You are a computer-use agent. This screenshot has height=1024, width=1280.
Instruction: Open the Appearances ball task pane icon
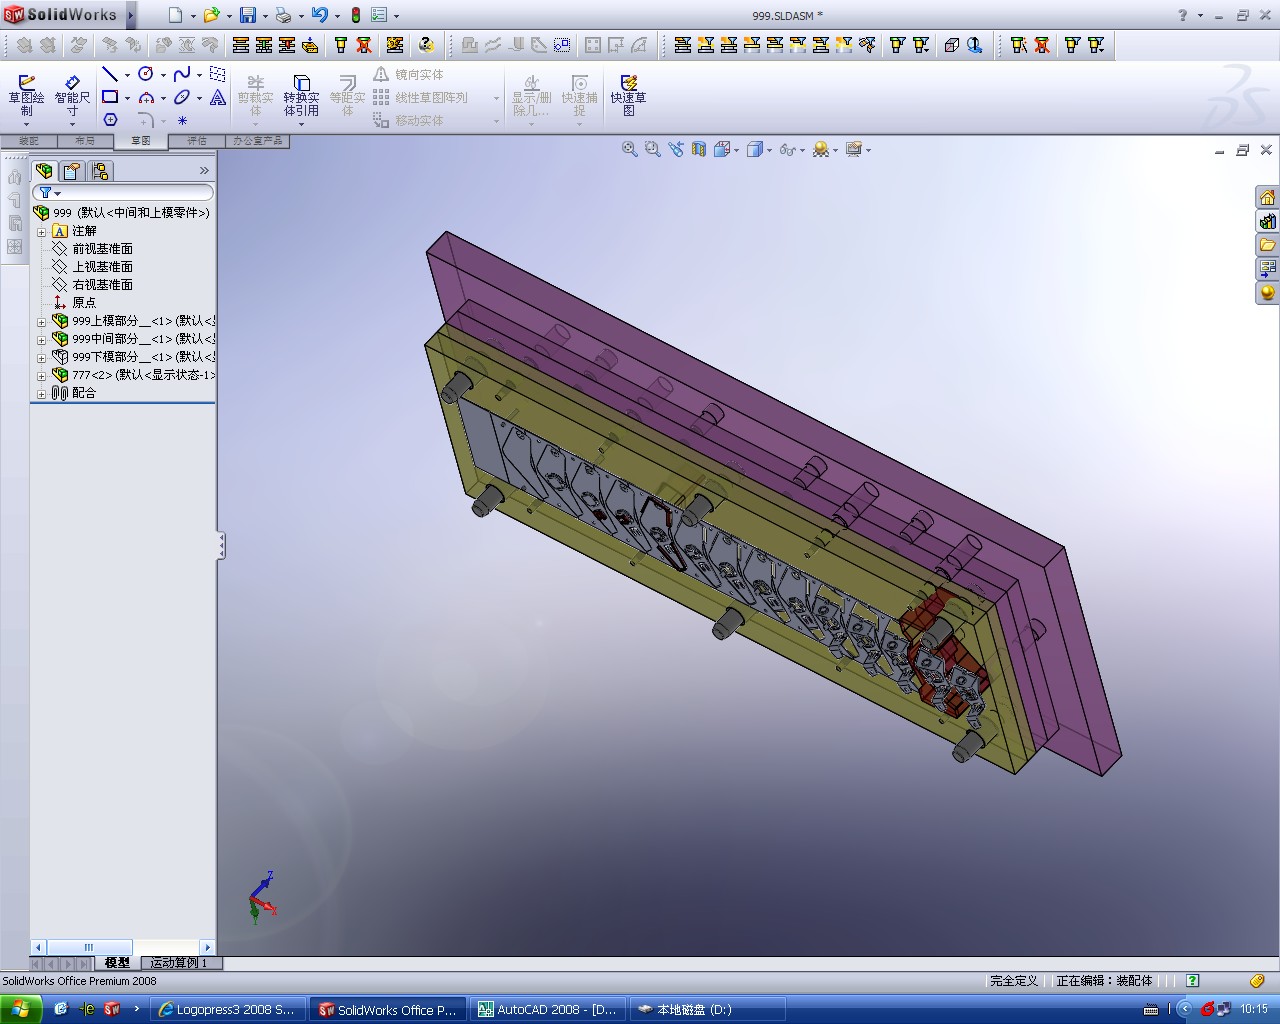[1268, 293]
